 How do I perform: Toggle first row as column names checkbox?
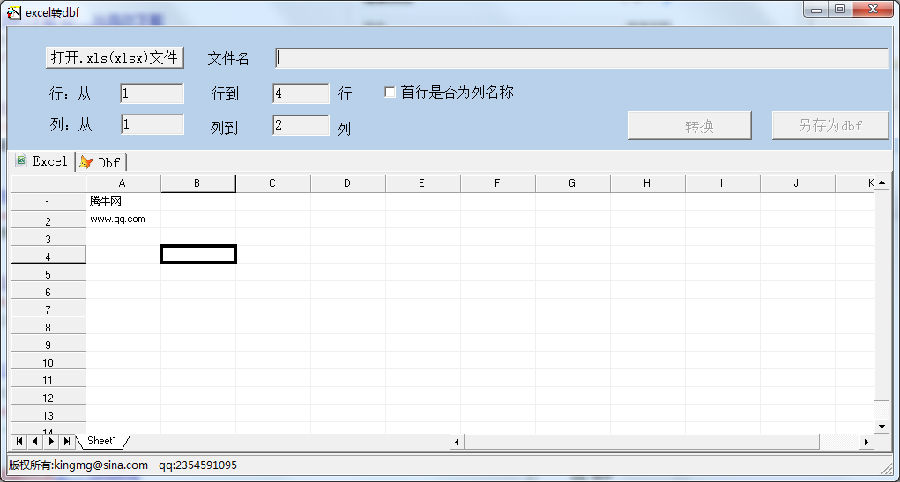[x=390, y=92]
